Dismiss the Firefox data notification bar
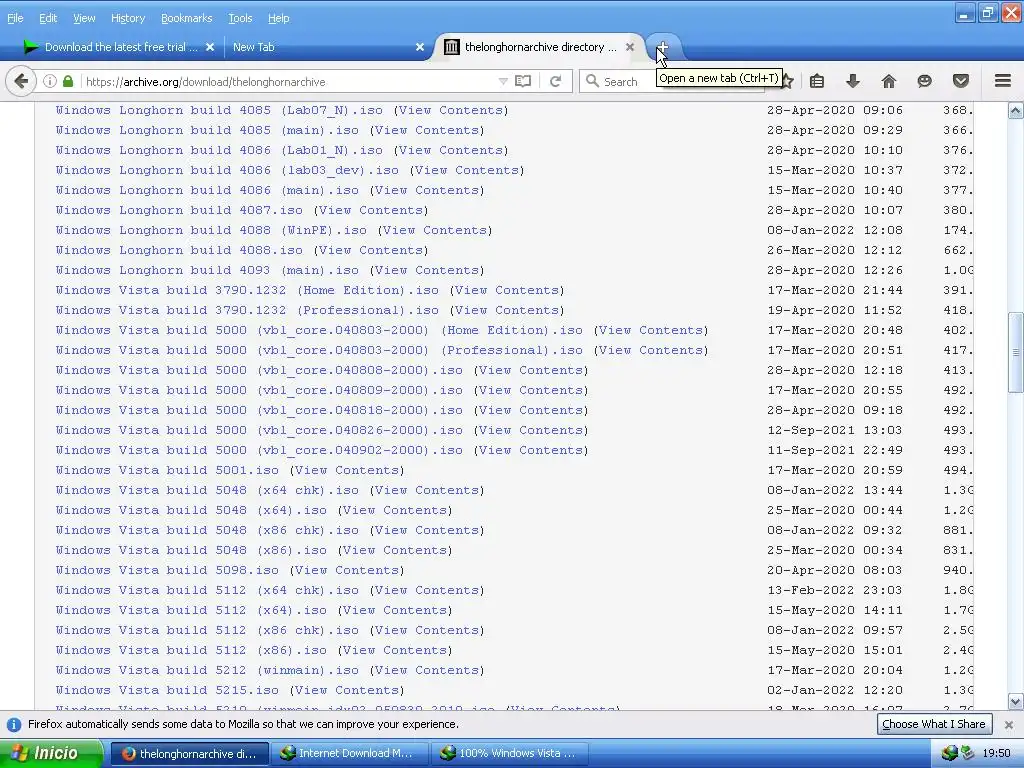Viewport: 1024px width, 768px height. pyautogui.click(x=1009, y=725)
